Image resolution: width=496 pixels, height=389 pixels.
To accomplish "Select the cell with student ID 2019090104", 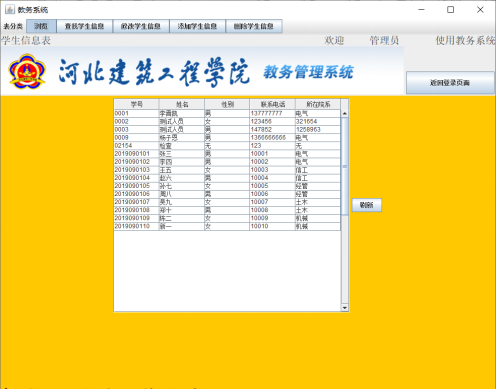I will 136,178.
